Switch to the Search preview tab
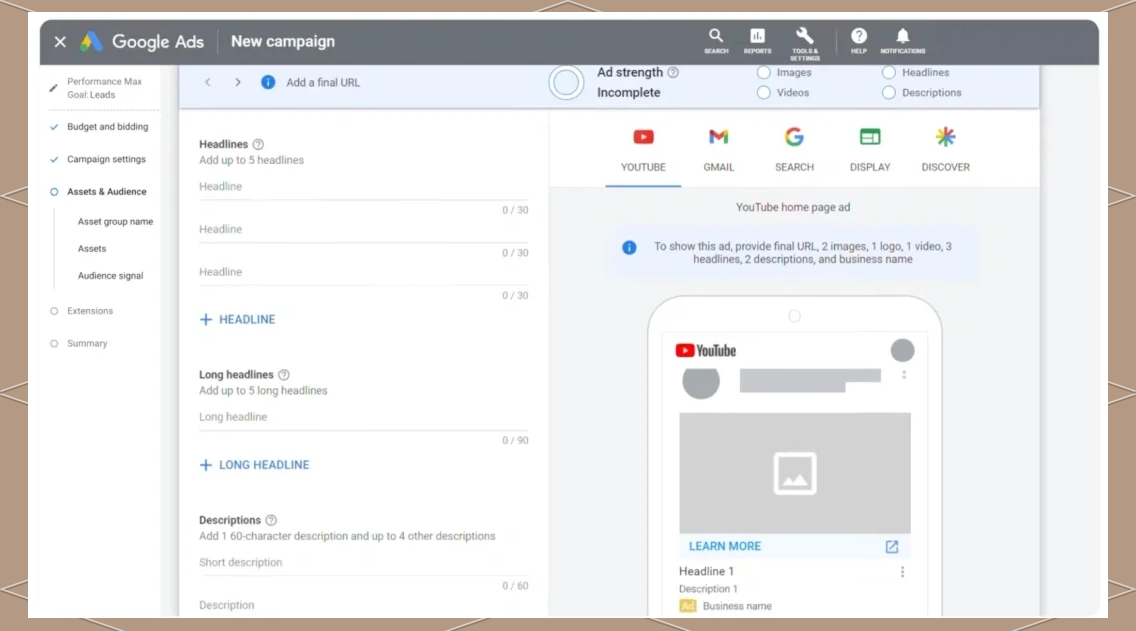 [794, 151]
